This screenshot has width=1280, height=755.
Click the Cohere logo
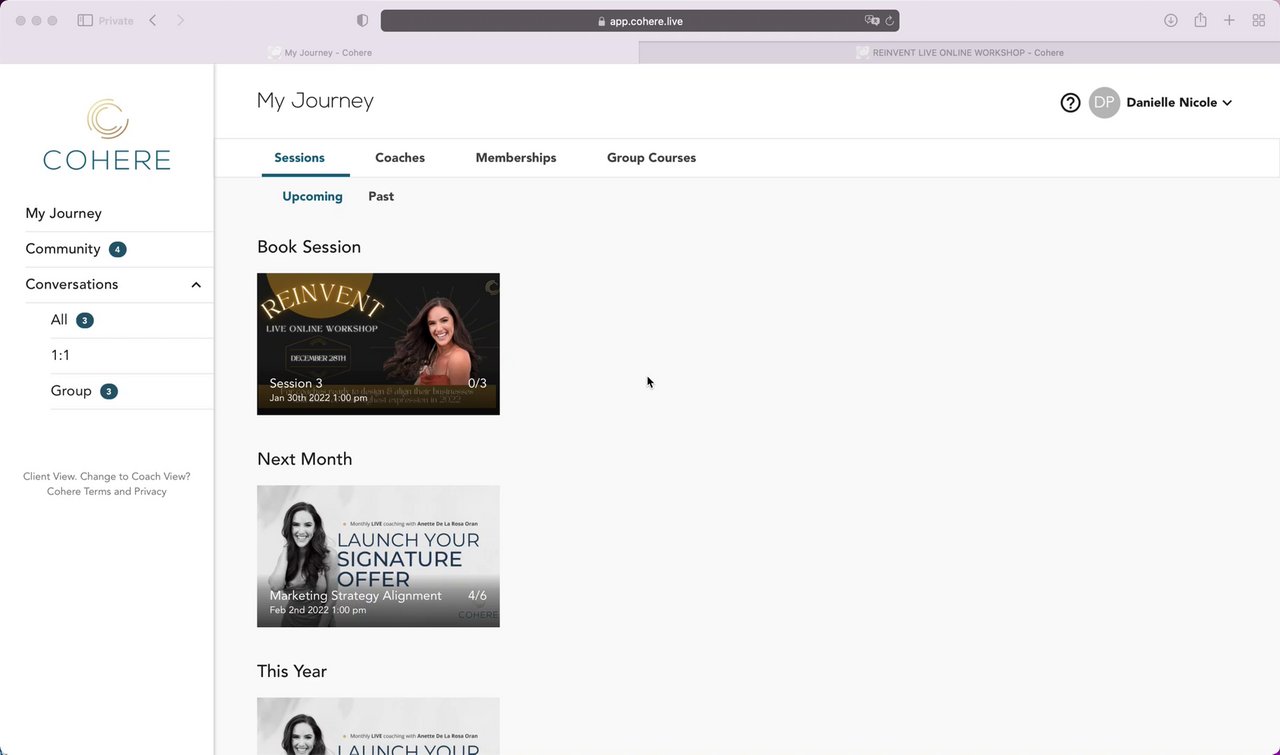pos(107,135)
